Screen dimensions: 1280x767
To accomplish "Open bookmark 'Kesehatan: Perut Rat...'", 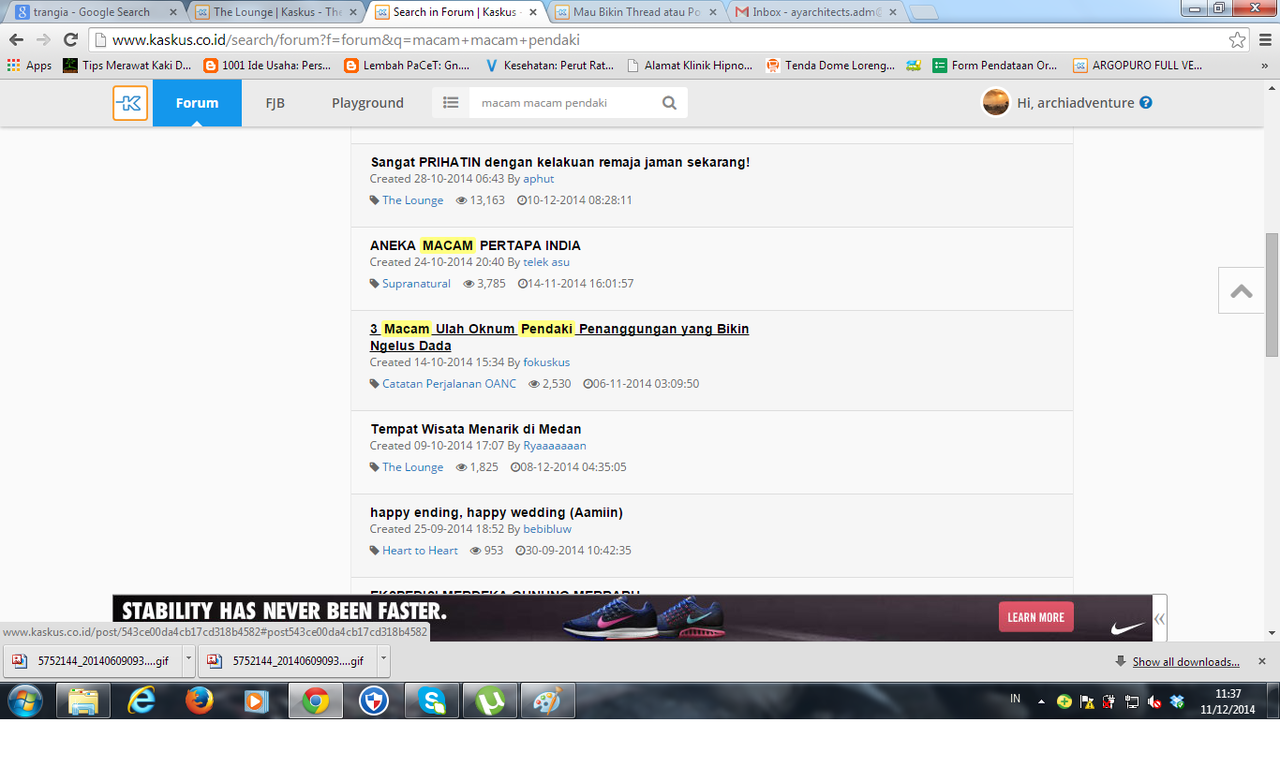I will [550, 65].
